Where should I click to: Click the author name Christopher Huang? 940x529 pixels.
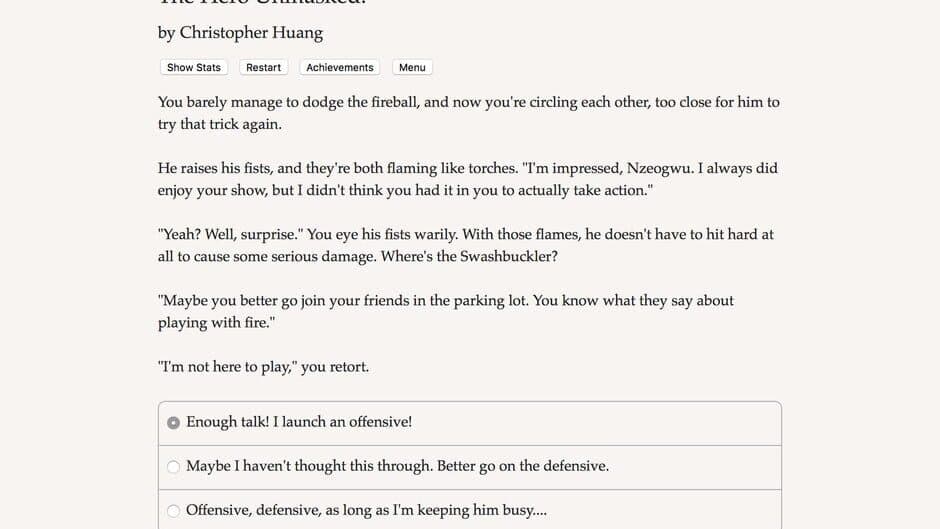251,33
